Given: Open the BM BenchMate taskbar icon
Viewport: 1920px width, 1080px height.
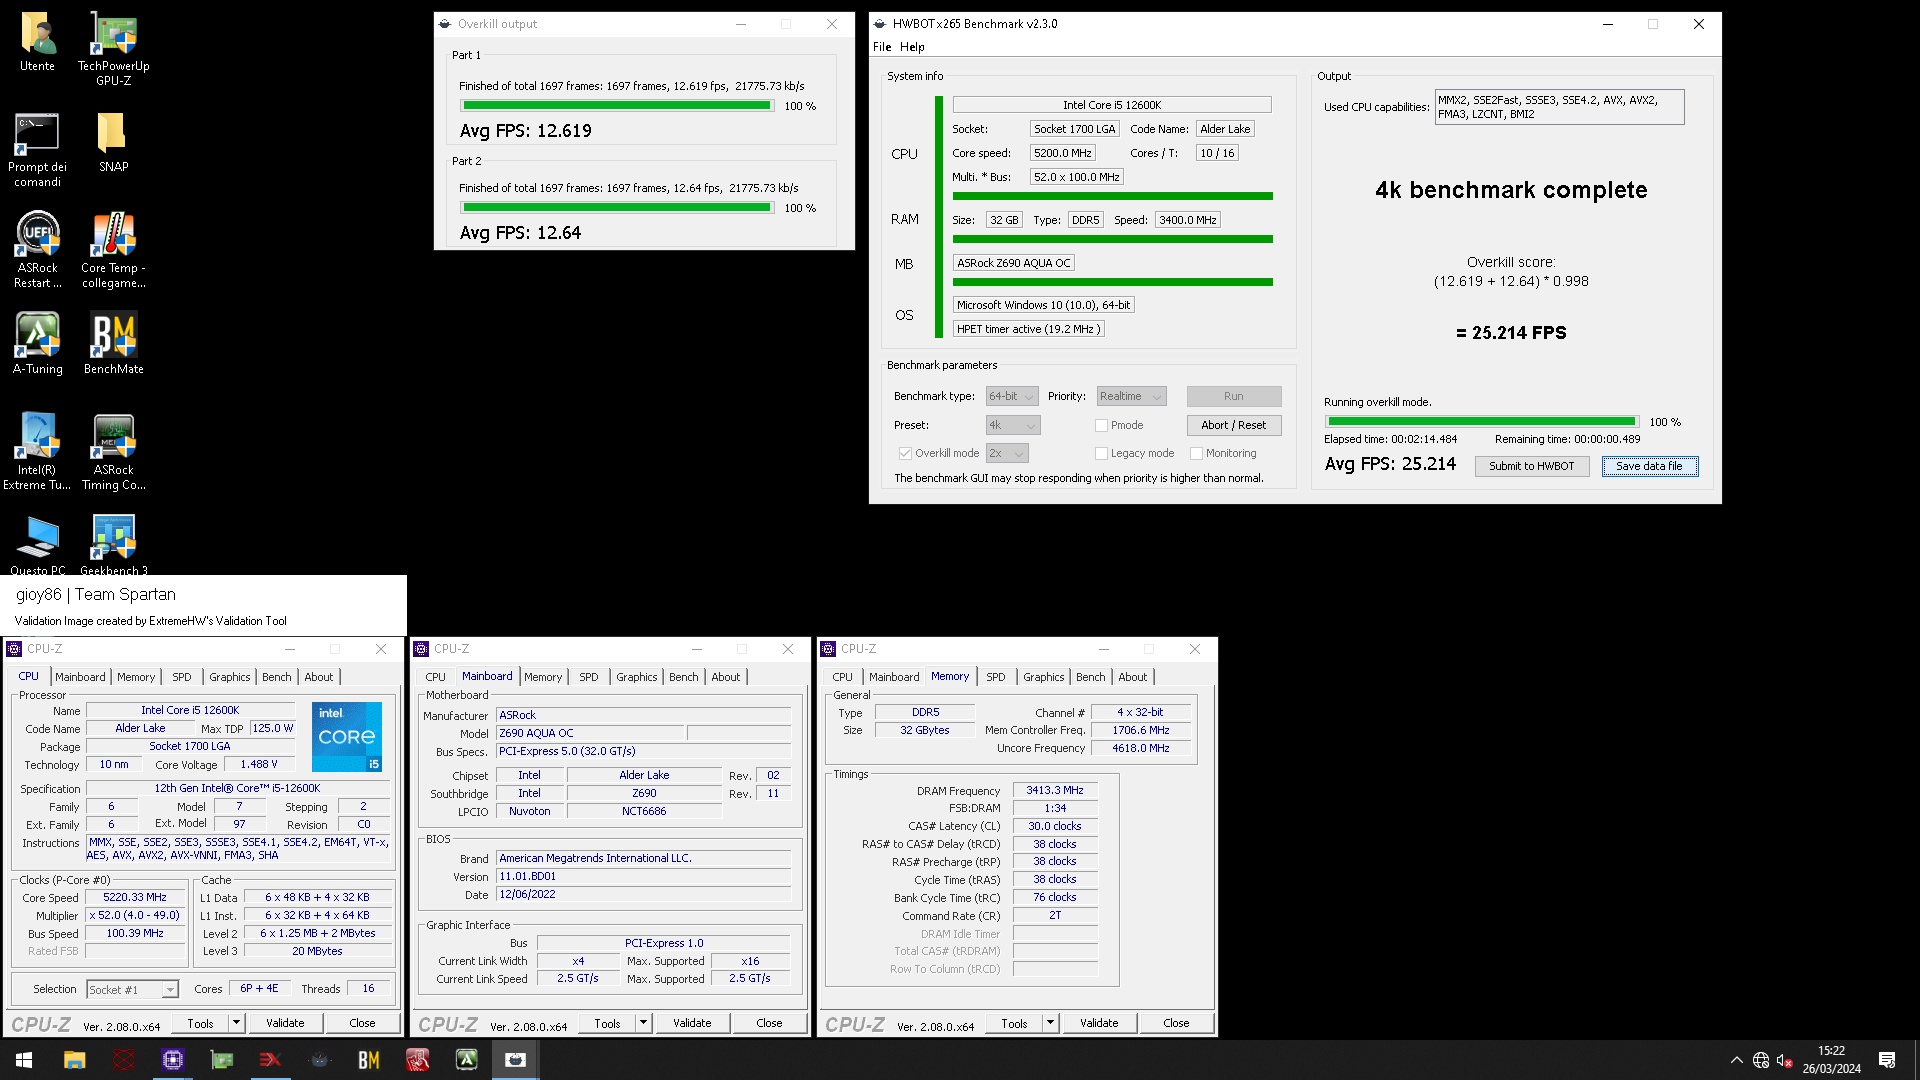Looking at the screenshot, I should pyautogui.click(x=368, y=1060).
